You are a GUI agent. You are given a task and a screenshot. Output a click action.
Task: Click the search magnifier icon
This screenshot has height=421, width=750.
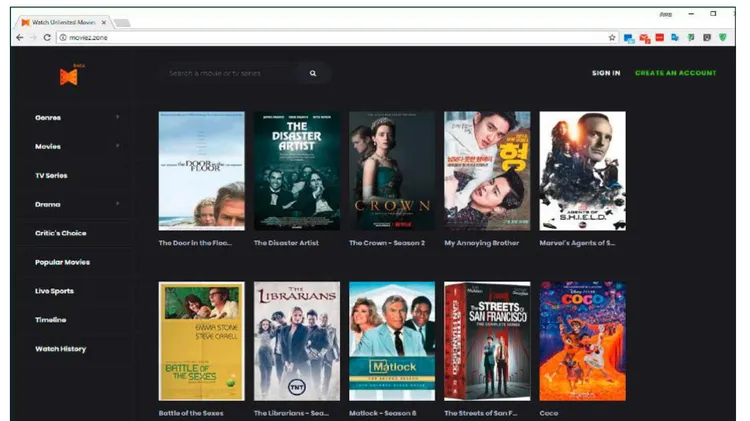313,73
